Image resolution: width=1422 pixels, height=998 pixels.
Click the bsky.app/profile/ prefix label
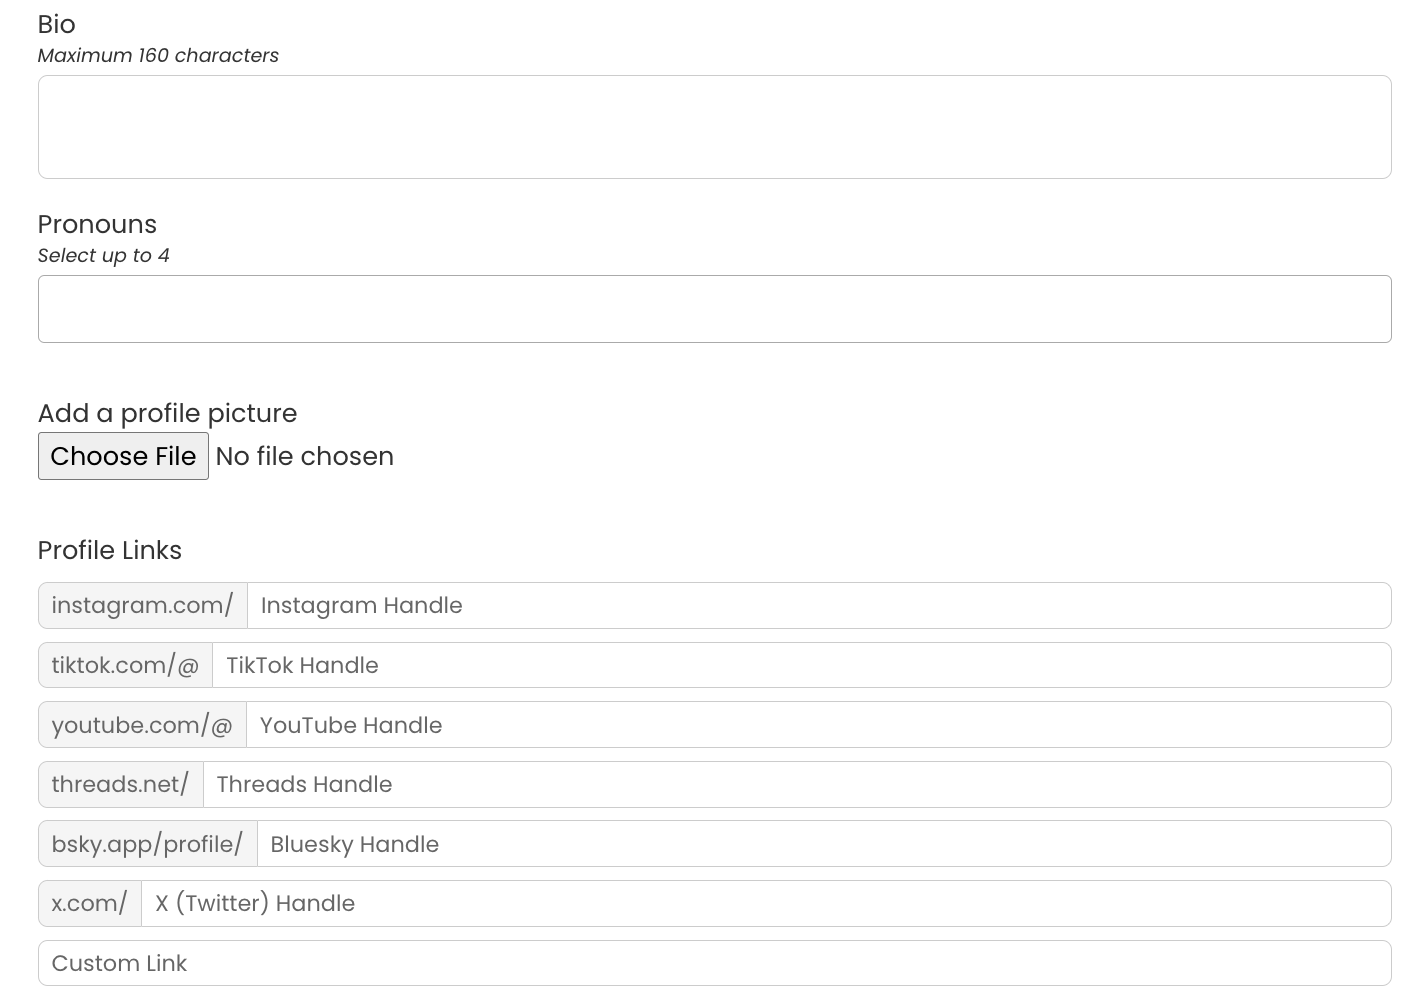pos(148,844)
